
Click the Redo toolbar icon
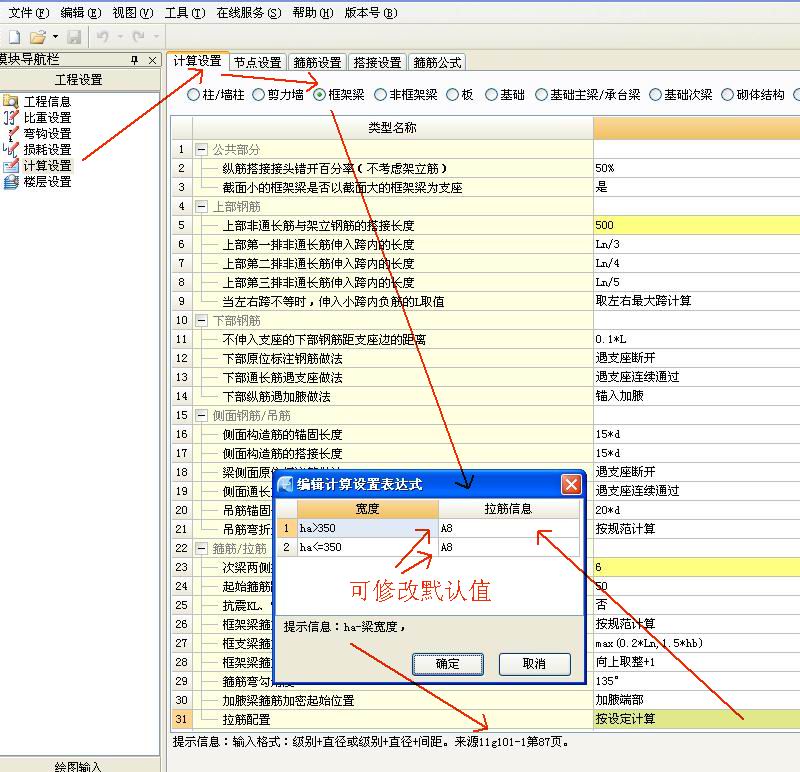coord(138,37)
